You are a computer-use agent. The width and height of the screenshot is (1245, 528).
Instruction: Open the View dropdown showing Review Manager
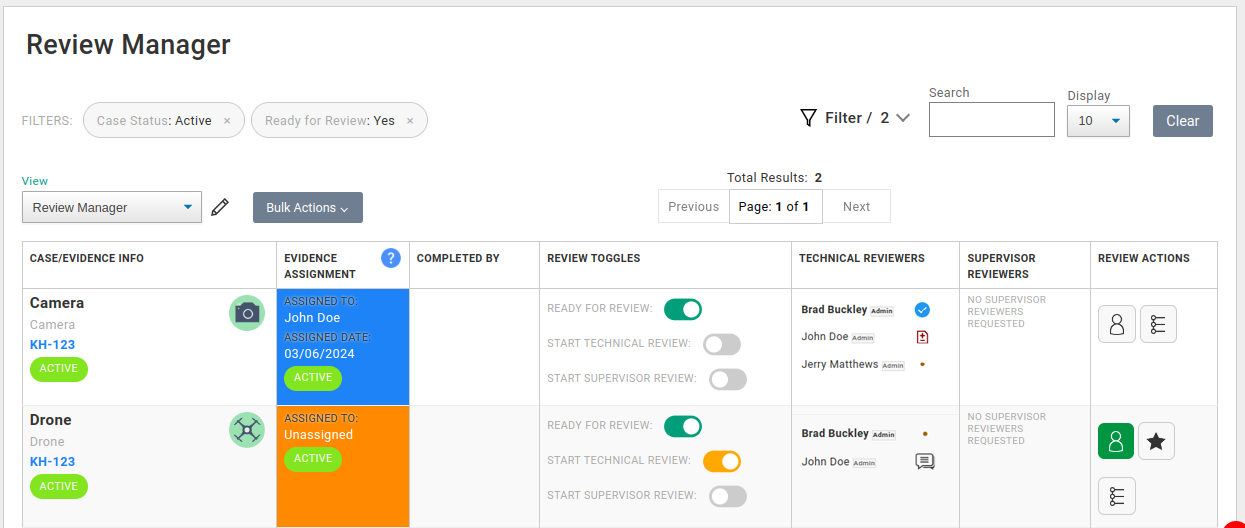(112, 208)
